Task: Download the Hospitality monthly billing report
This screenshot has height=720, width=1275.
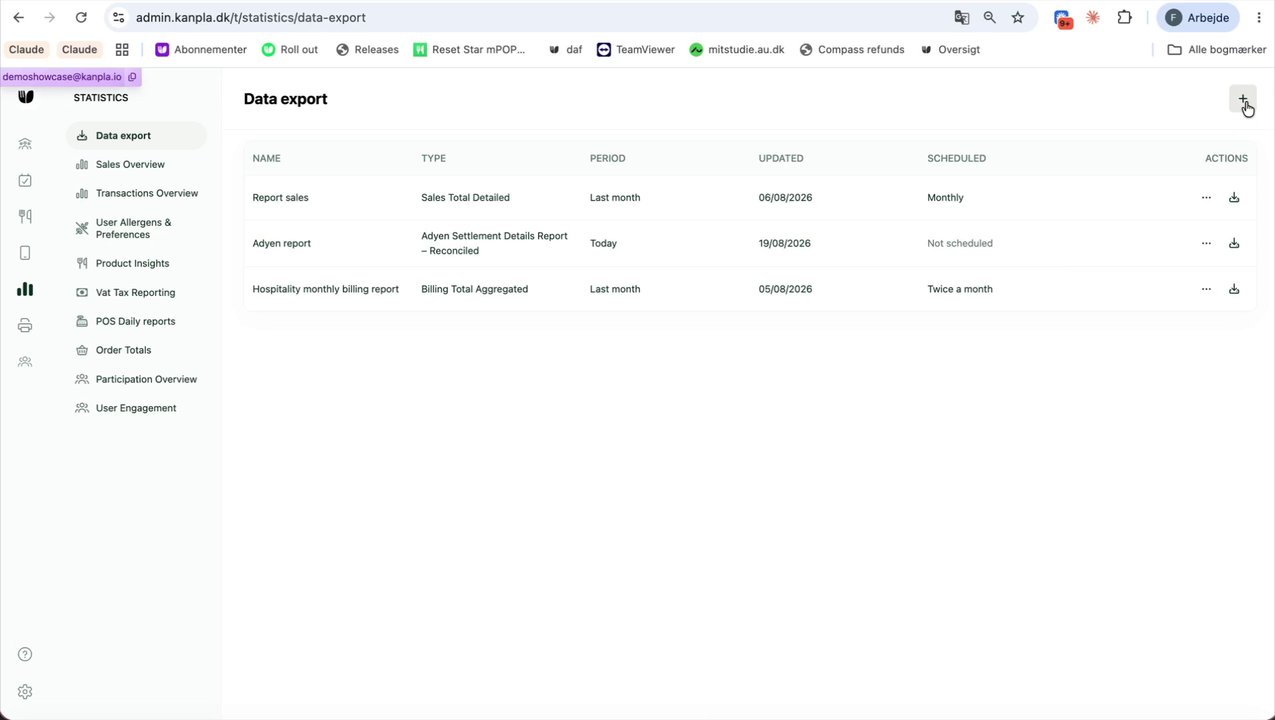Action: tap(1234, 289)
